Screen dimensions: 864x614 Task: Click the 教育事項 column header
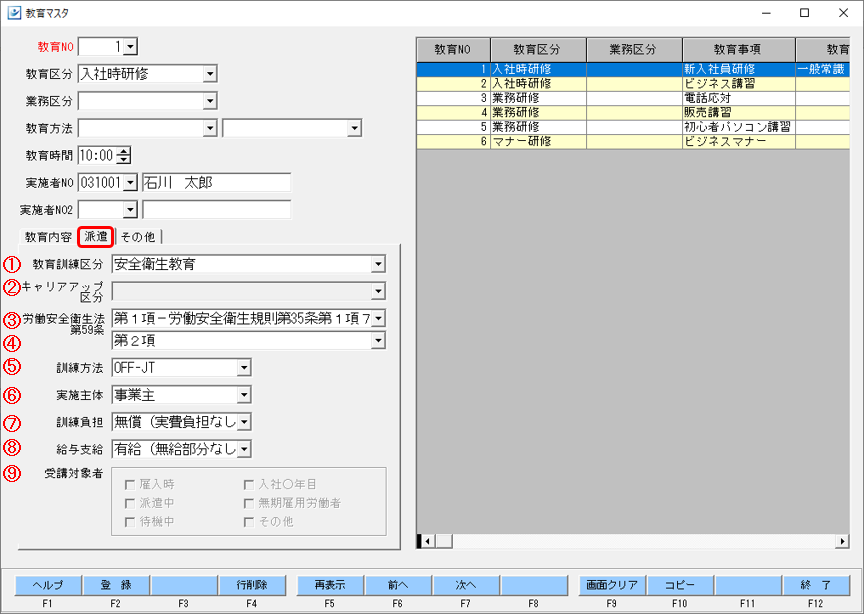738,50
